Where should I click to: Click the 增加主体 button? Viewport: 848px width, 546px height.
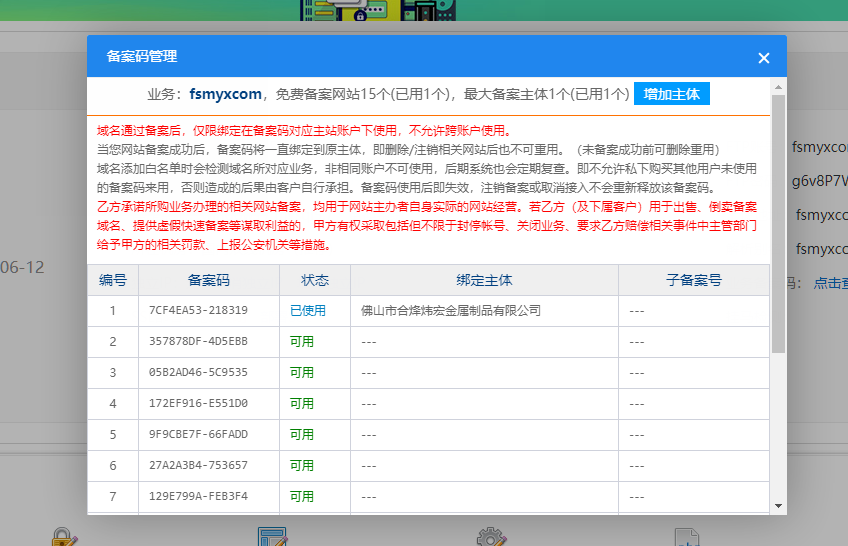(x=671, y=94)
